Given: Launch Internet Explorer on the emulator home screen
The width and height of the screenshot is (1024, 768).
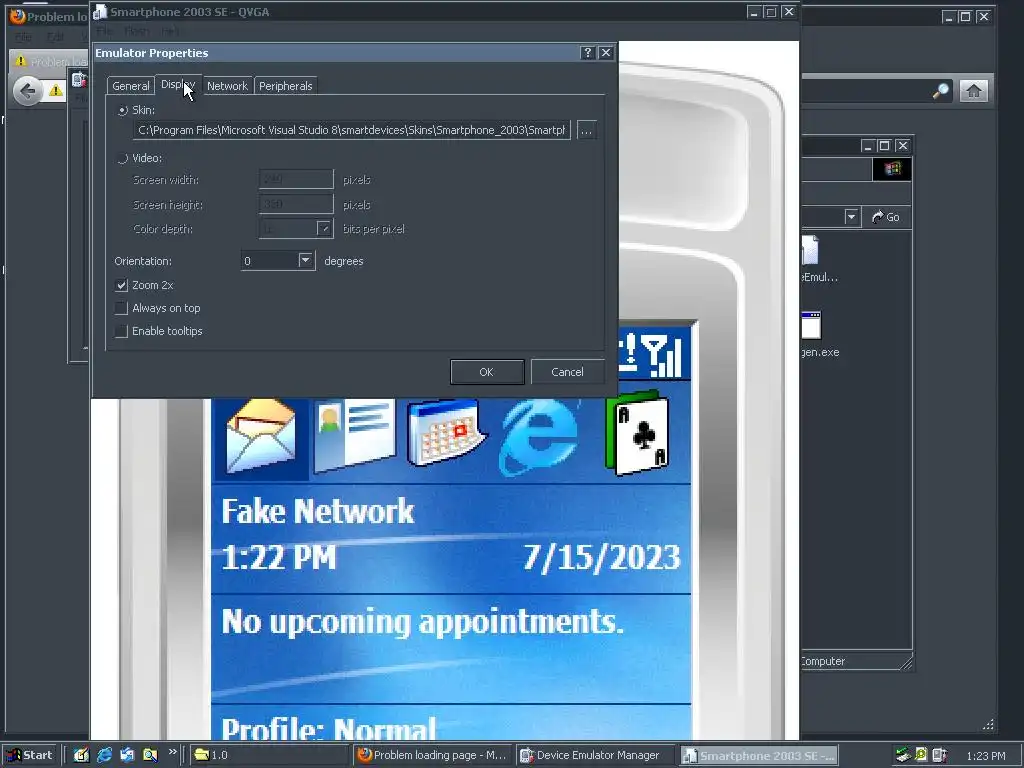Looking at the screenshot, I should click(539, 436).
